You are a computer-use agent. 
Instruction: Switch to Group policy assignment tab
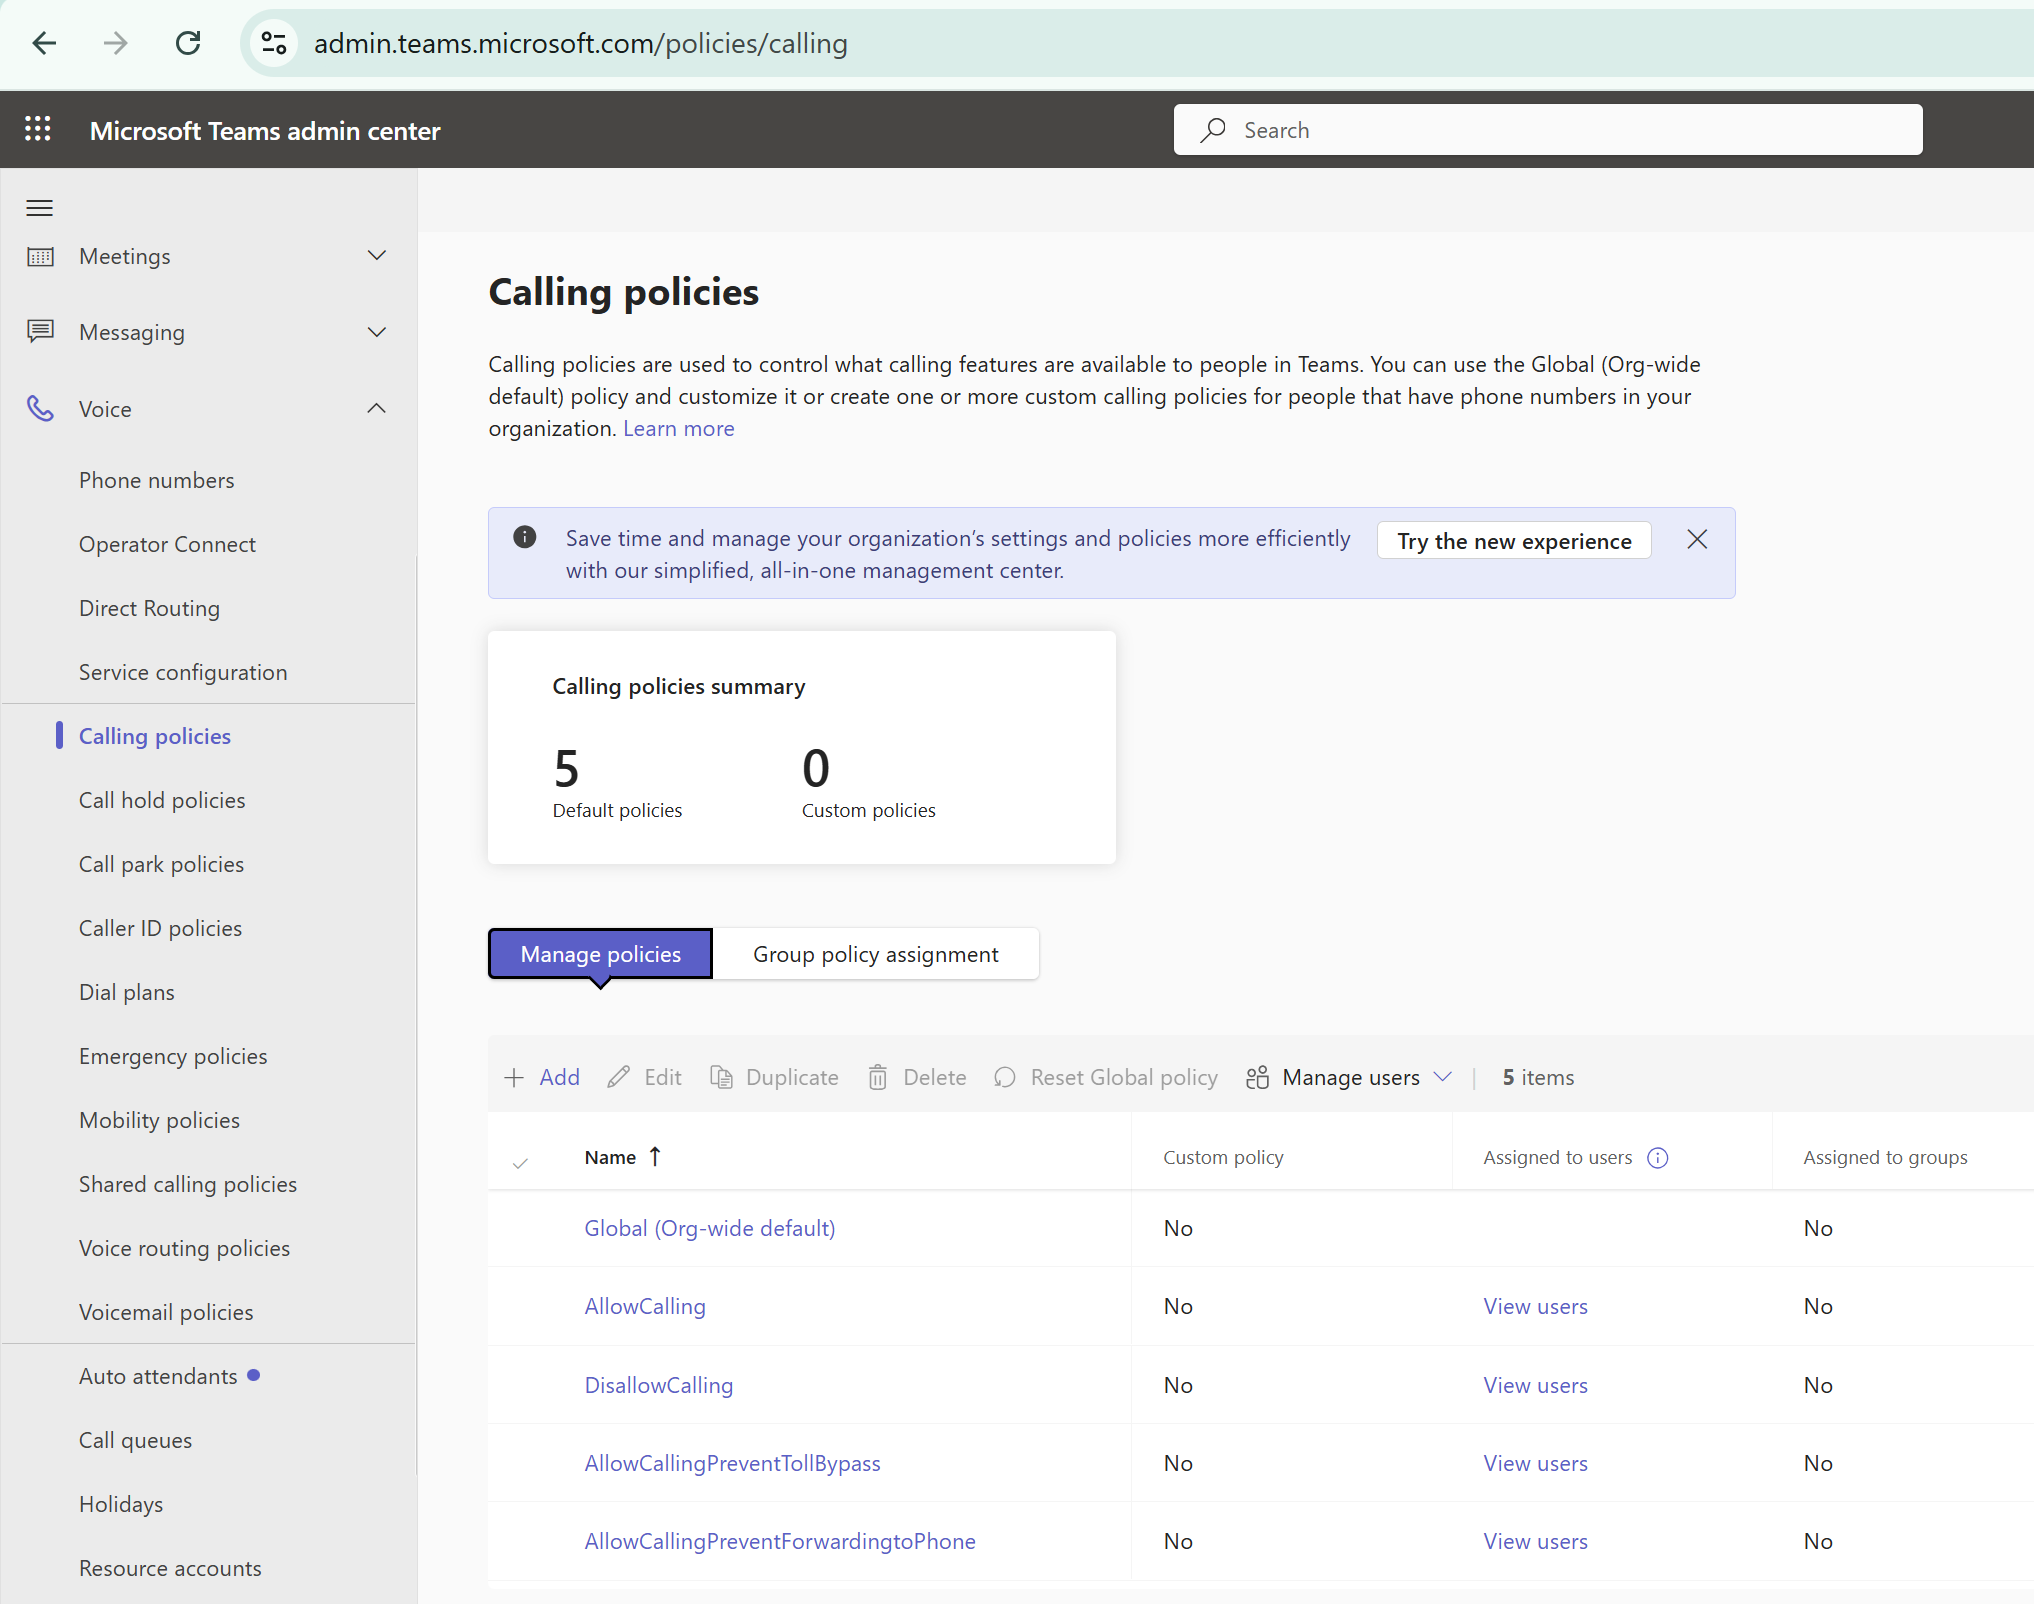(875, 954)
